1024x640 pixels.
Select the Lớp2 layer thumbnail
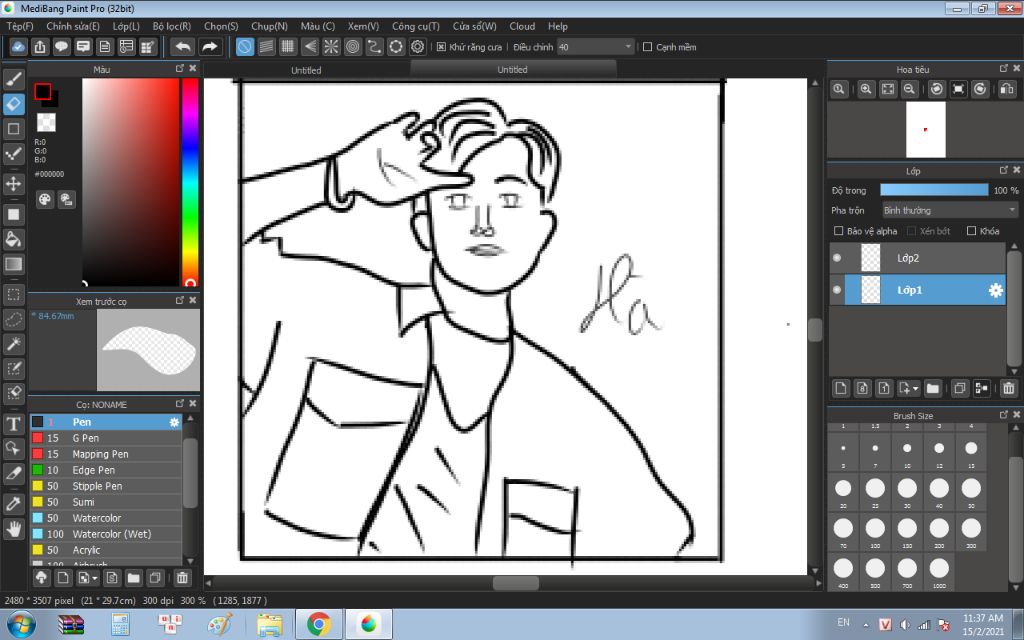(x=871, y=258)
